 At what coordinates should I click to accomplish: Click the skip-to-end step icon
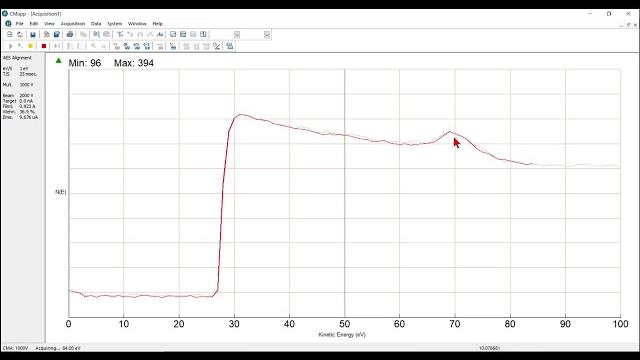57,46
